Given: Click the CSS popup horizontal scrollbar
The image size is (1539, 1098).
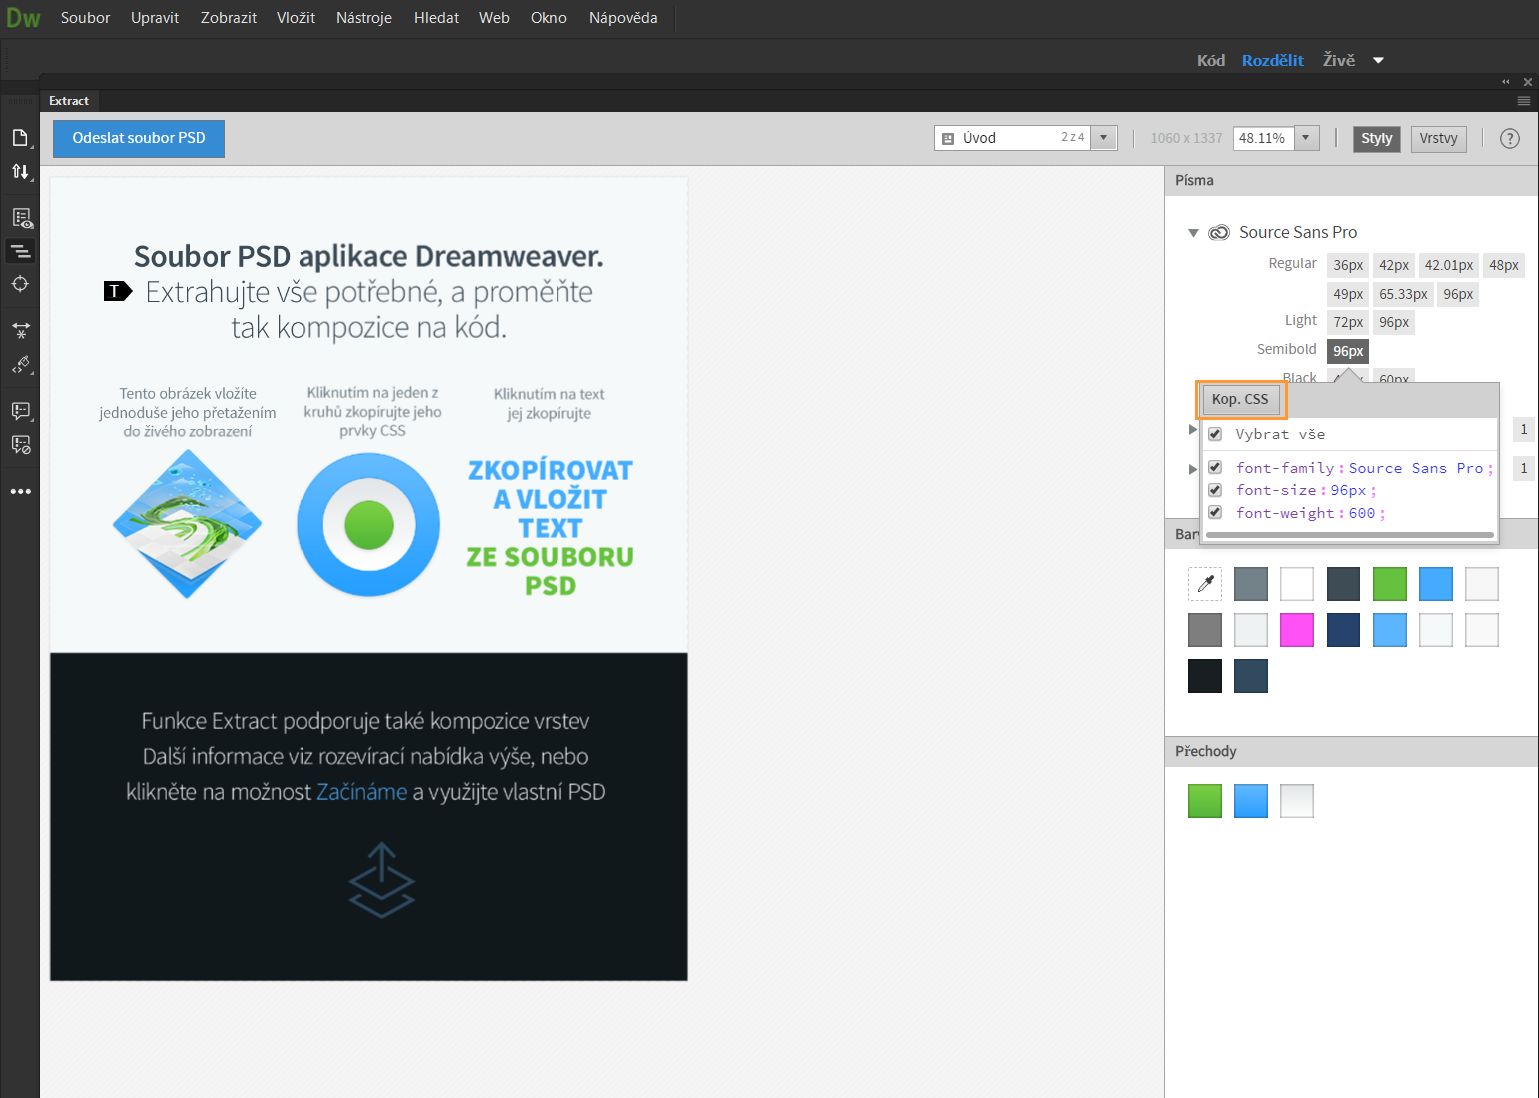Looking at the screenshot, I should (x=1349, y=535).
